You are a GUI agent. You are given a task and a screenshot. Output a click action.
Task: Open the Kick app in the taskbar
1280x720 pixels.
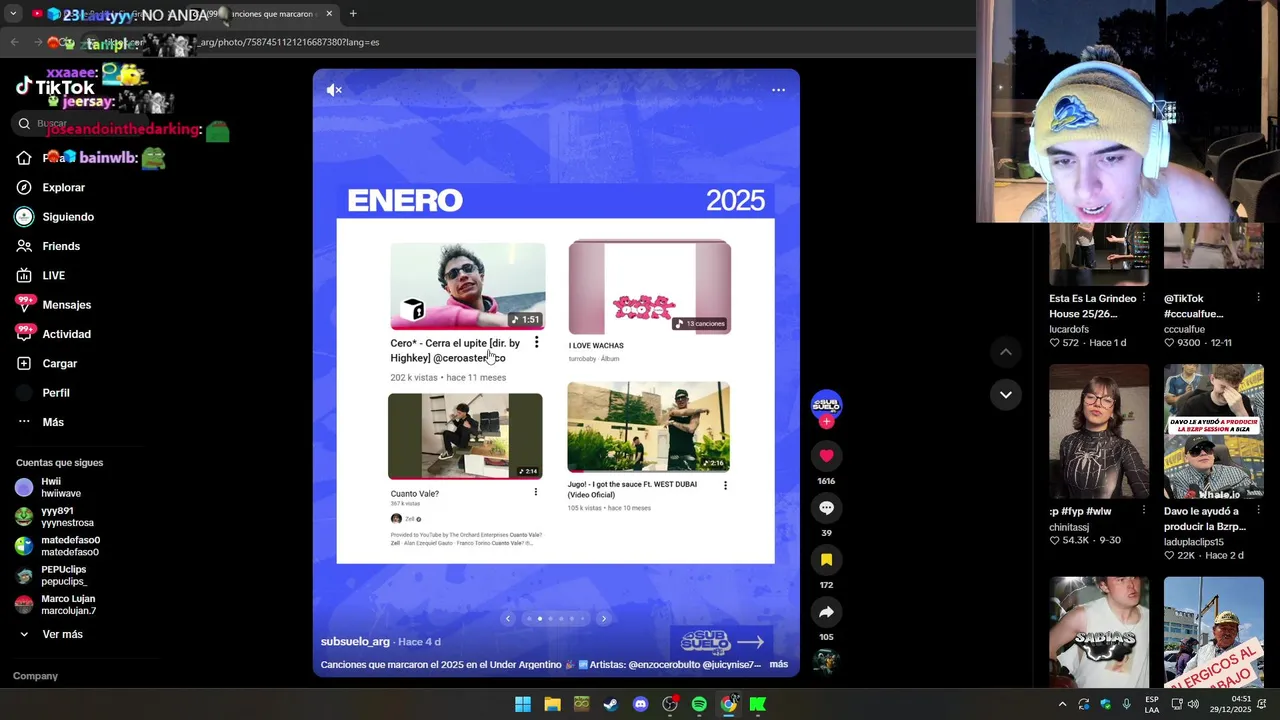pyautogui.click(x=758, y=704)
